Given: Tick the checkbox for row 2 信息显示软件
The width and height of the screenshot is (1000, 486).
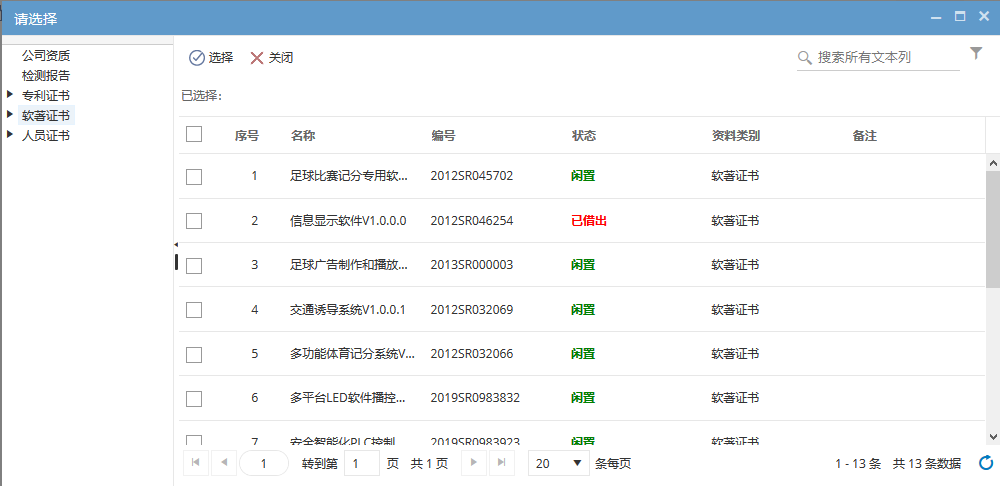Looking at the screenshot, I should (194, 221).
